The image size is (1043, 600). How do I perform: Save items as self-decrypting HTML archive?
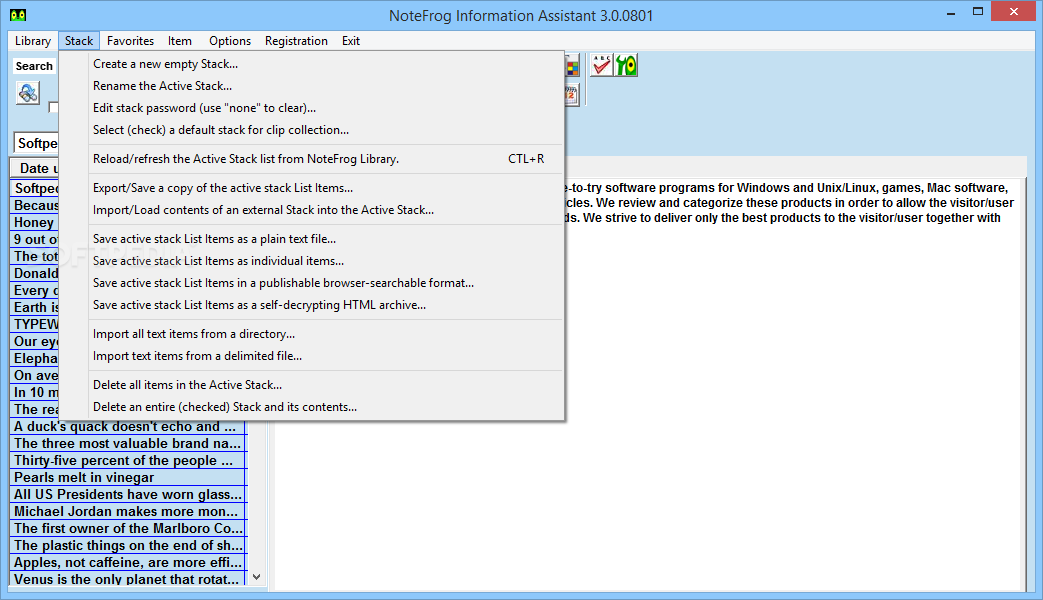tap(311, 305)
